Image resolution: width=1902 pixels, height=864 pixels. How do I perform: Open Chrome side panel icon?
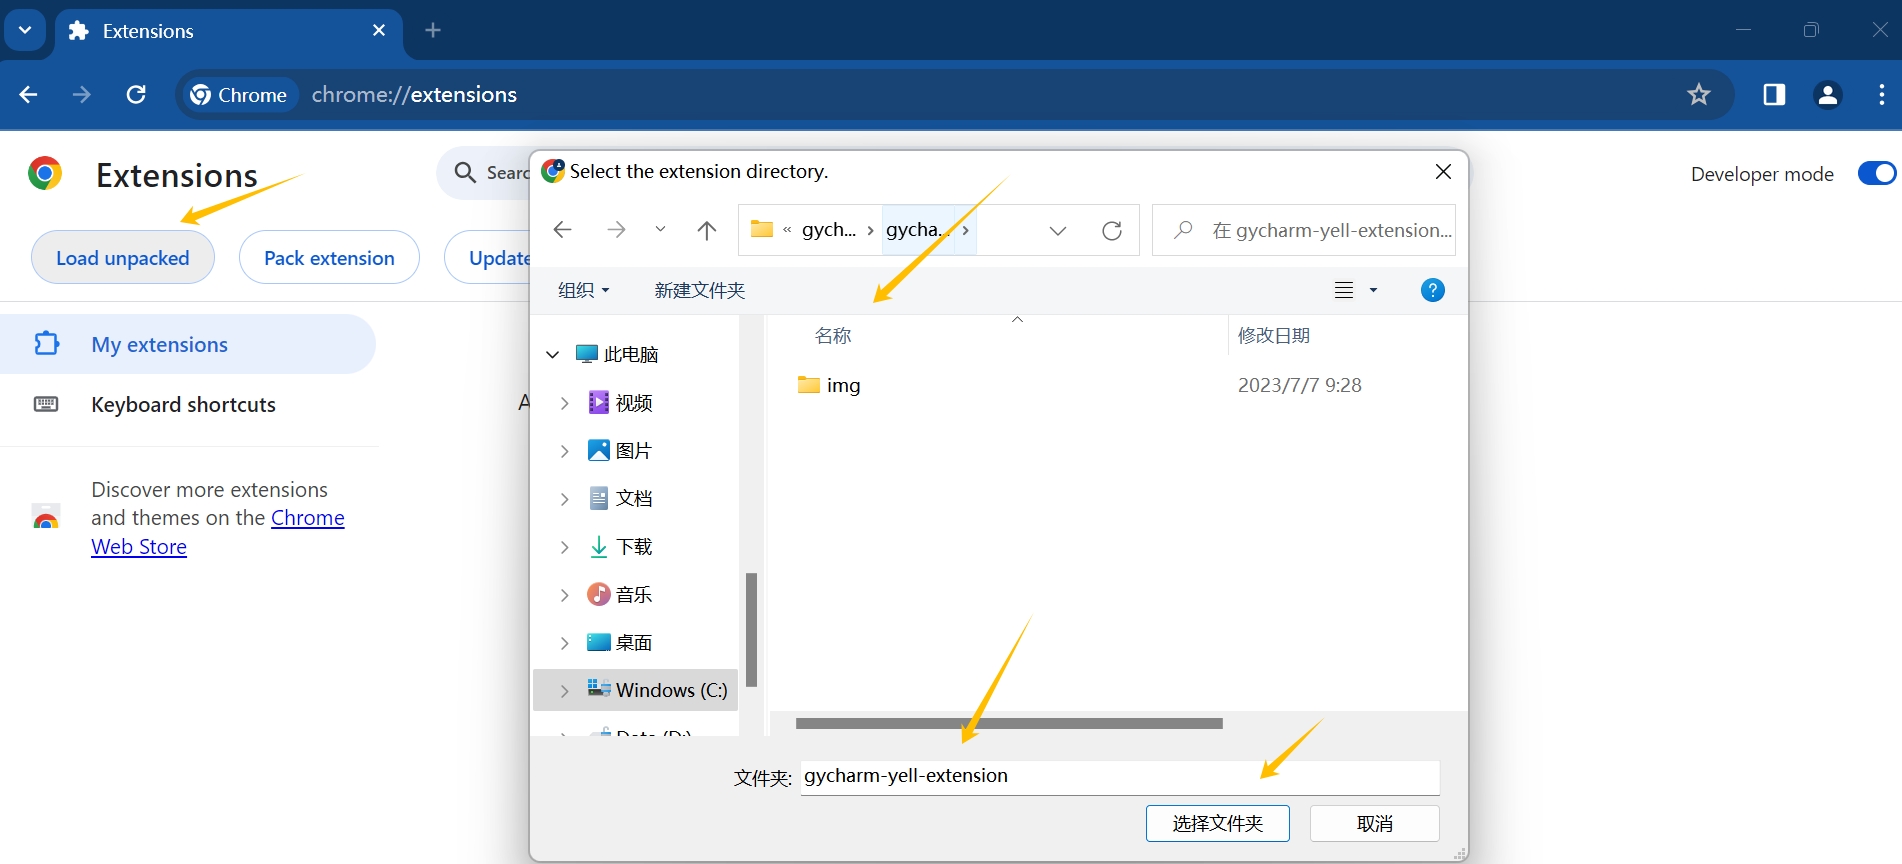click(1774, 95)
